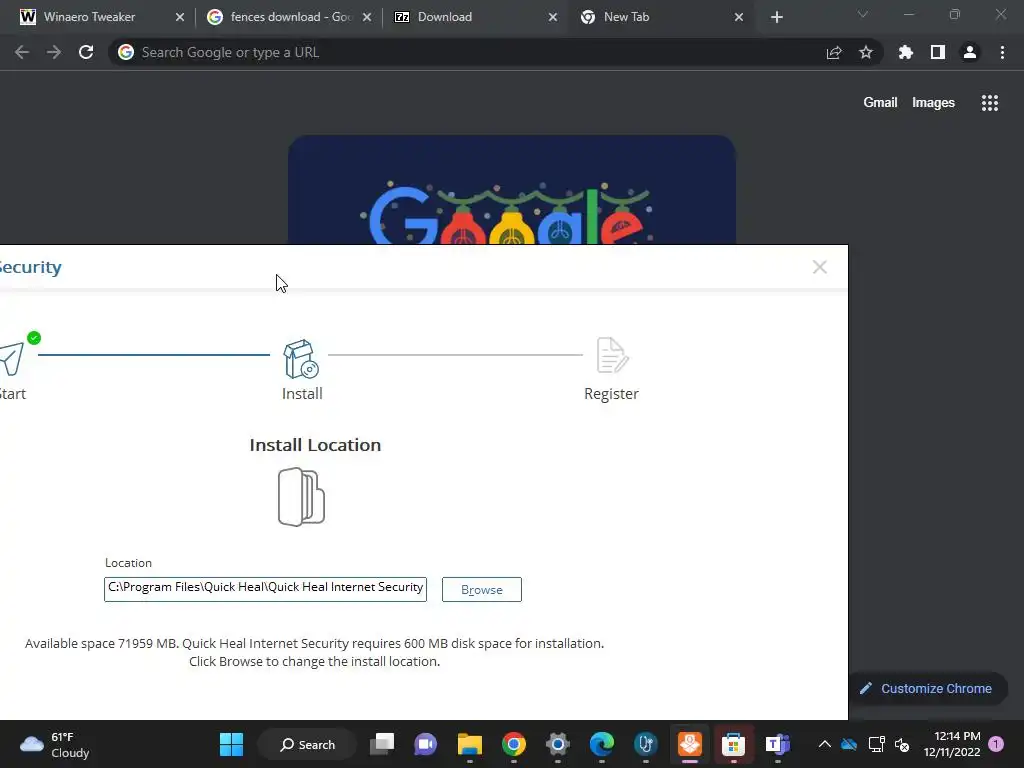Click the Browse button for install location
Image resolution: width=1024 pixels, height=768 pixels.
[x=481, y=589]
